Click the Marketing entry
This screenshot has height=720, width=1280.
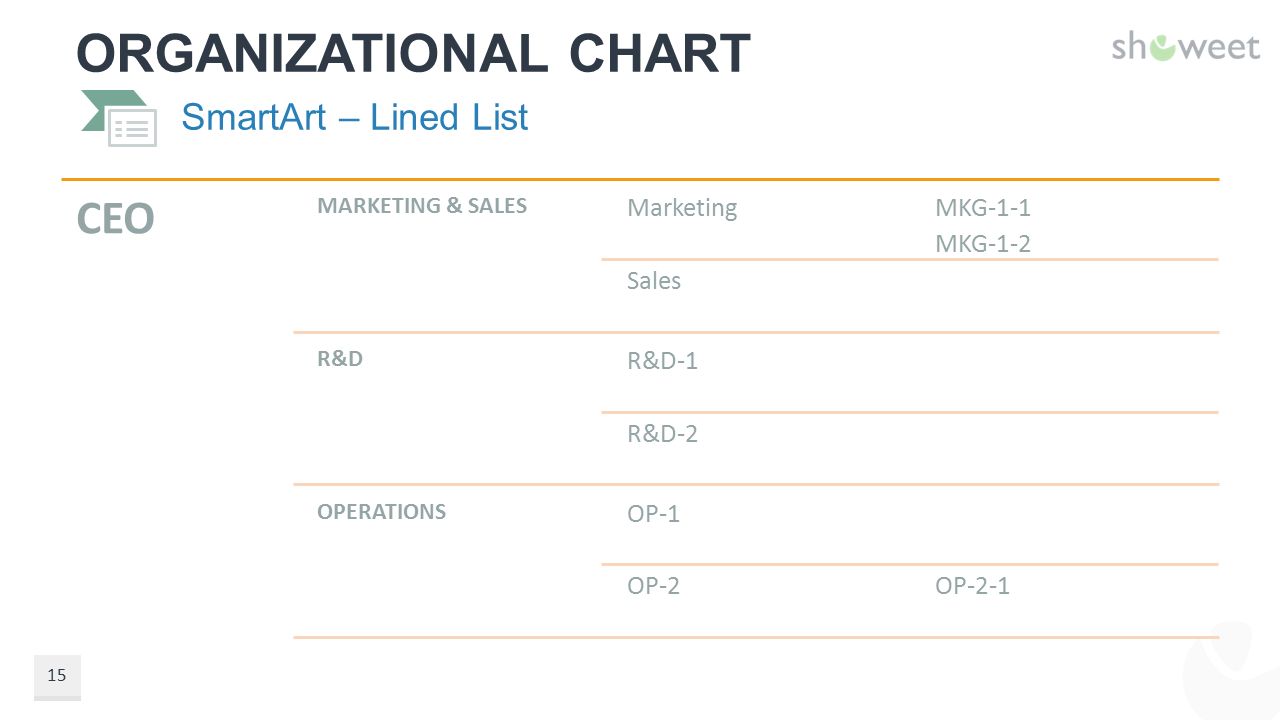(x=682, y=208)
